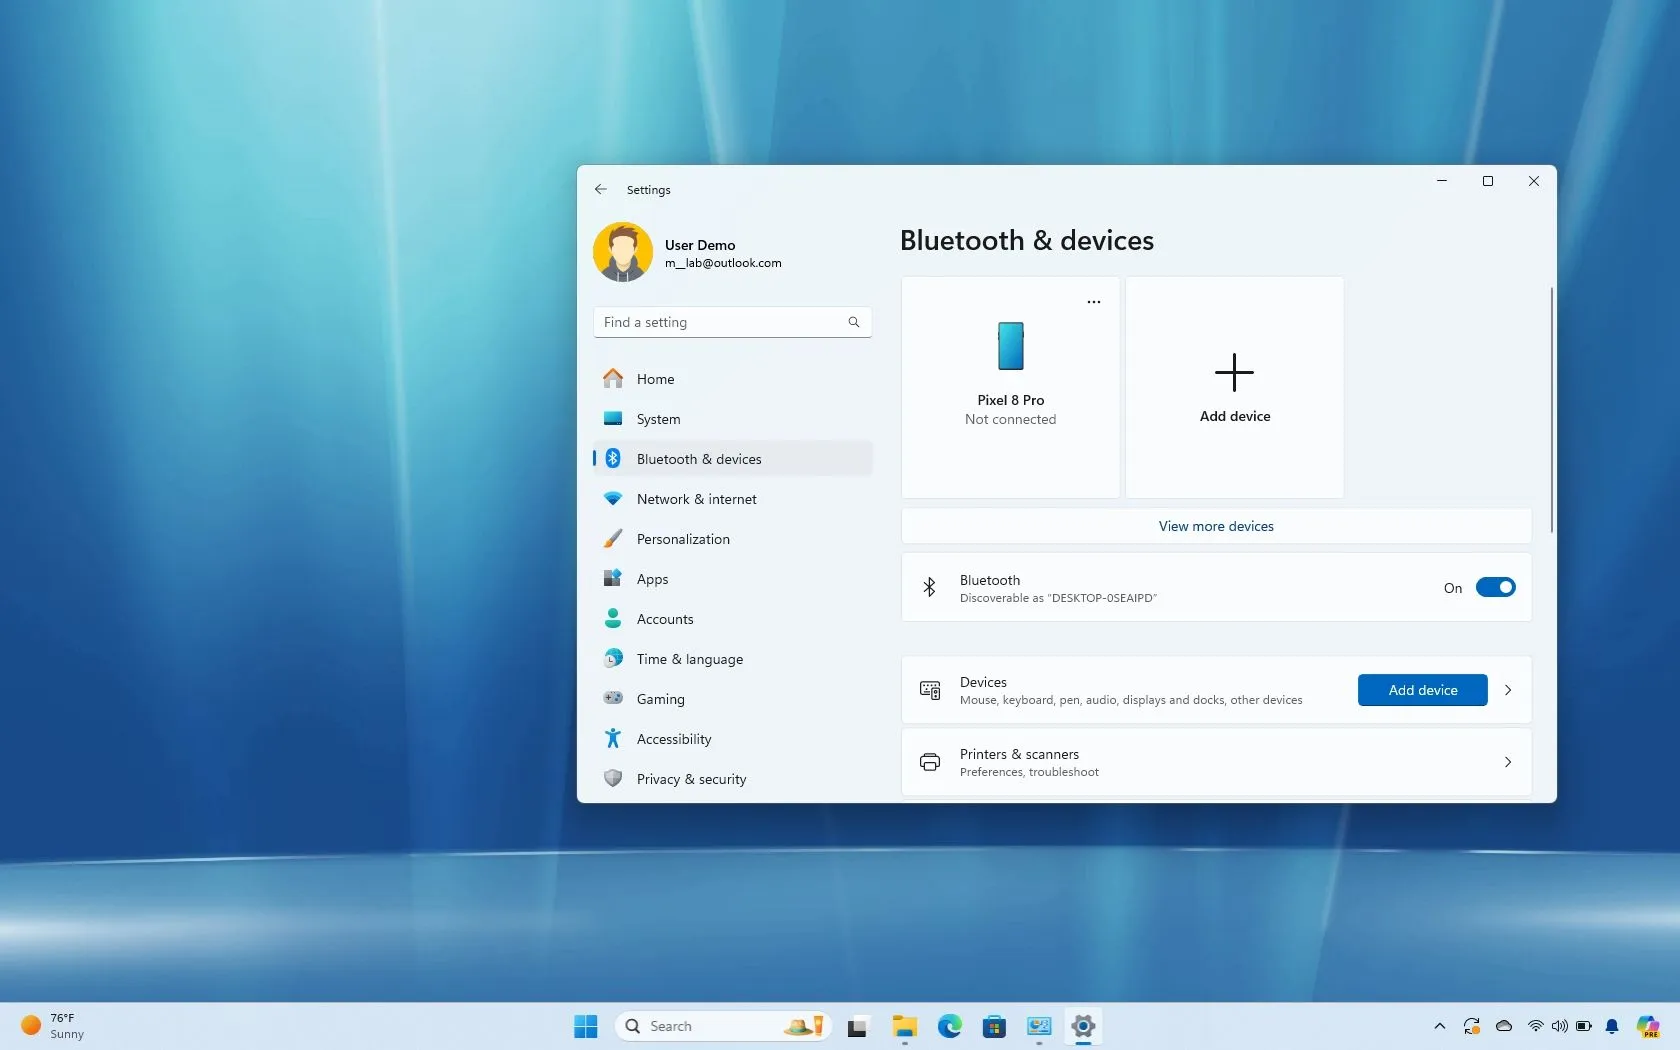Minimize the Settings window
1680x1050 pixels.
pyautogui.click(x=1442, y=181)
